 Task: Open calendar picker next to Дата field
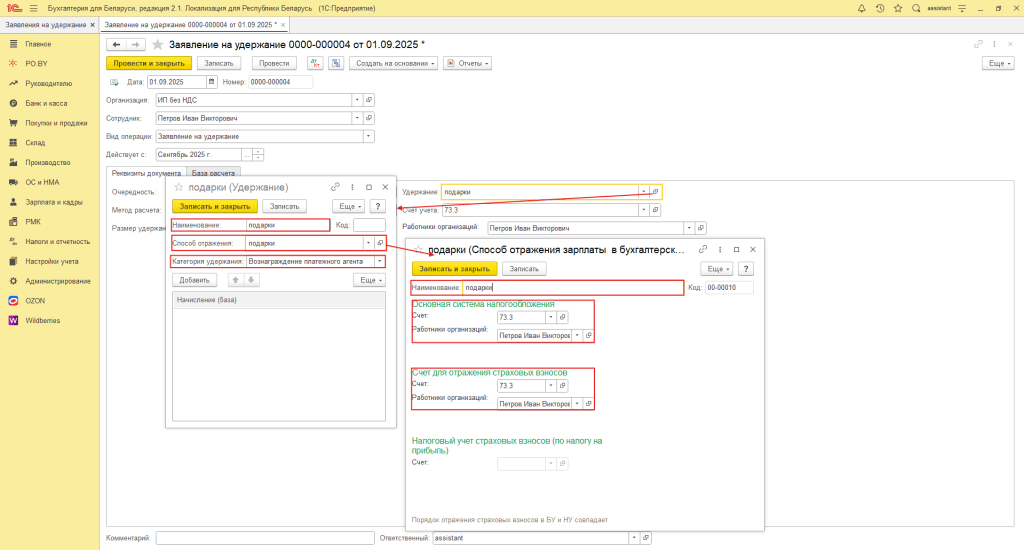210,81
